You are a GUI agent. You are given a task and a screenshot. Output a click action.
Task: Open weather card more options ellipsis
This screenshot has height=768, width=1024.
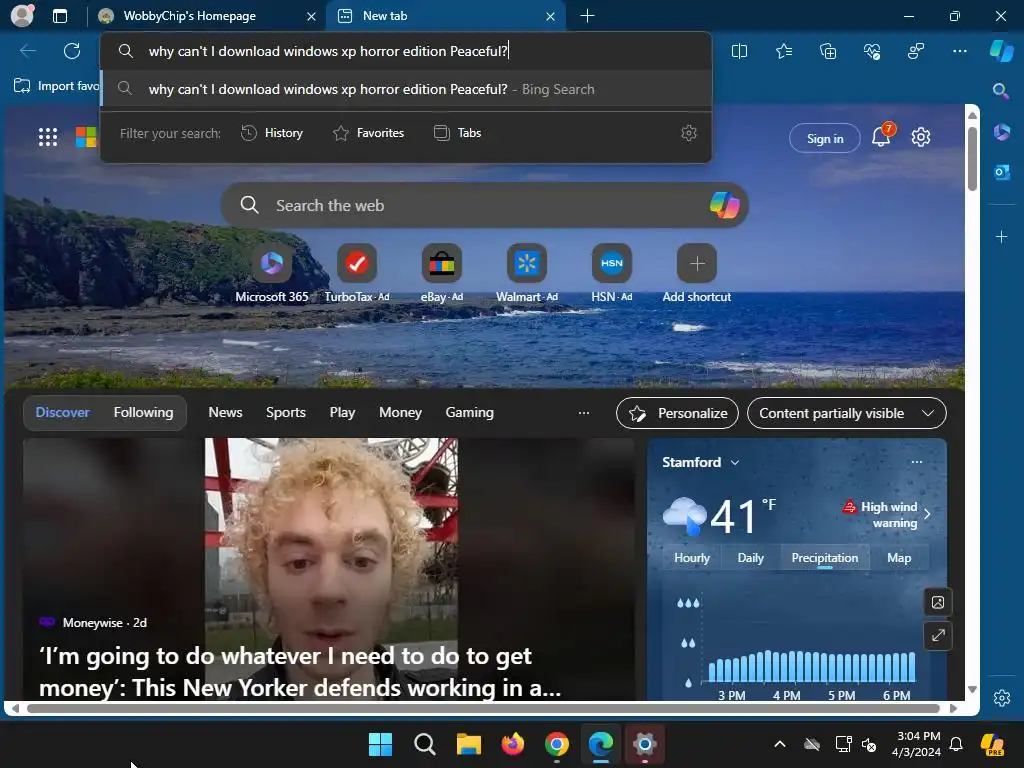(917, 462)
